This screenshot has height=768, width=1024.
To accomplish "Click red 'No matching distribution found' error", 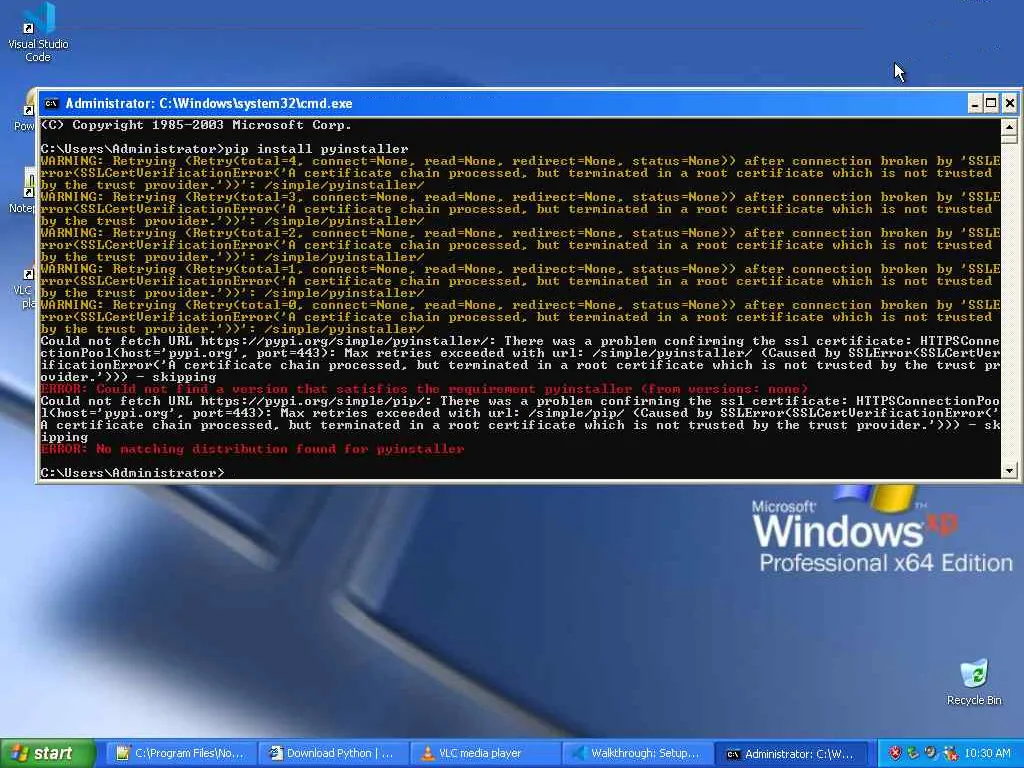I will [252, 449].
